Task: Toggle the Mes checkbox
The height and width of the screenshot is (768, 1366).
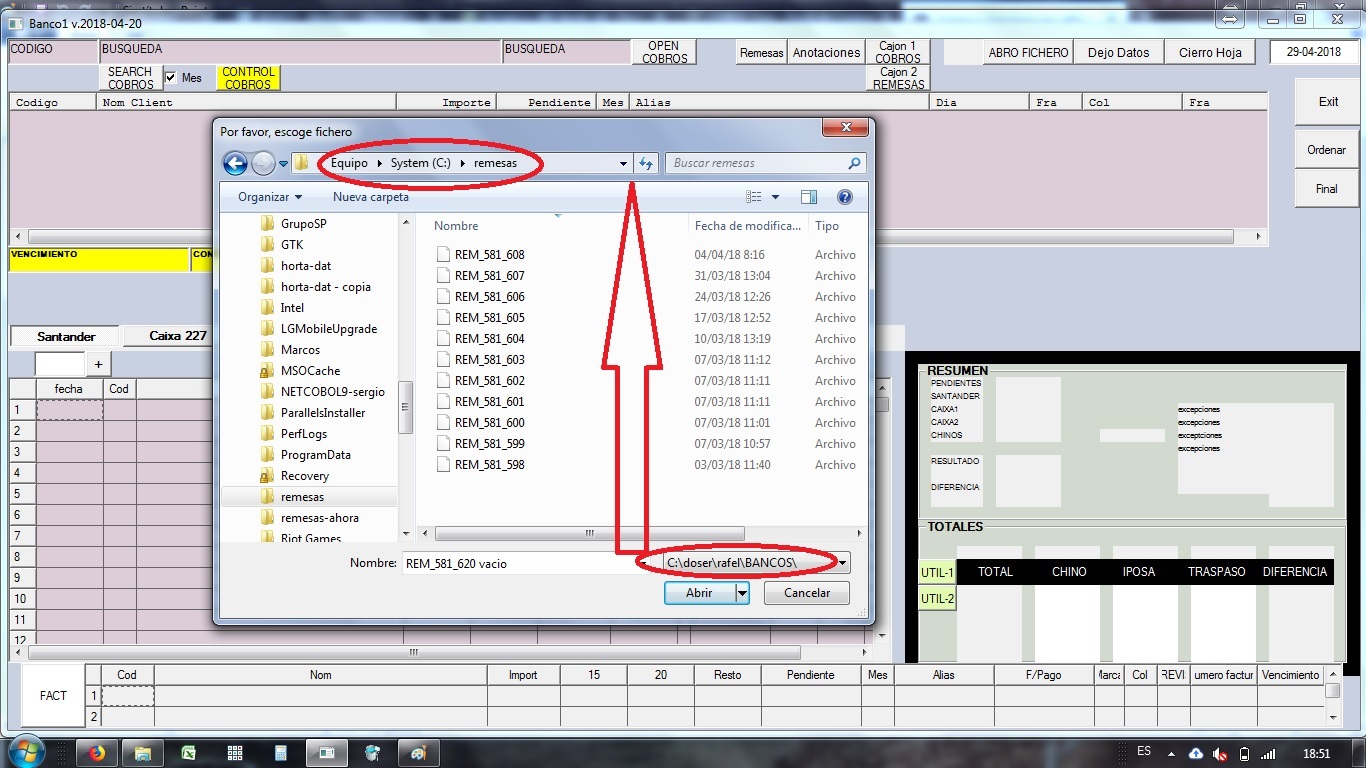Action: click(x=170, y=78)
